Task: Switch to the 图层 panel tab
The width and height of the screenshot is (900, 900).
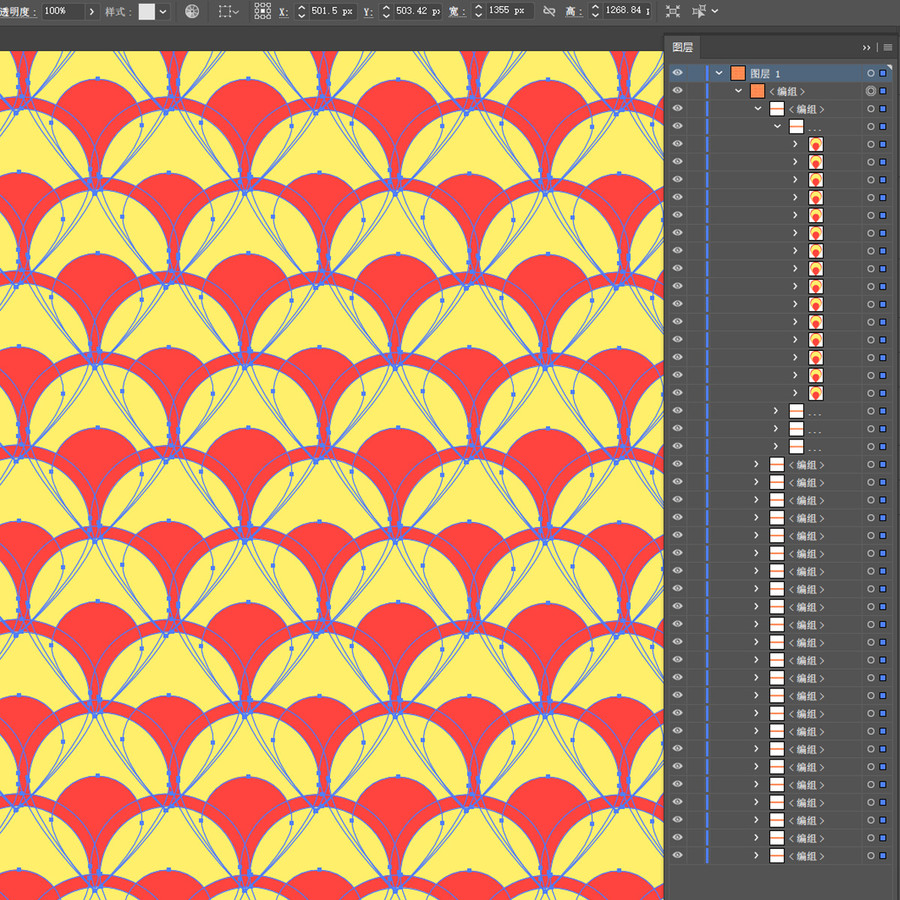Action: pyautogui.click(x=682, y=47)
